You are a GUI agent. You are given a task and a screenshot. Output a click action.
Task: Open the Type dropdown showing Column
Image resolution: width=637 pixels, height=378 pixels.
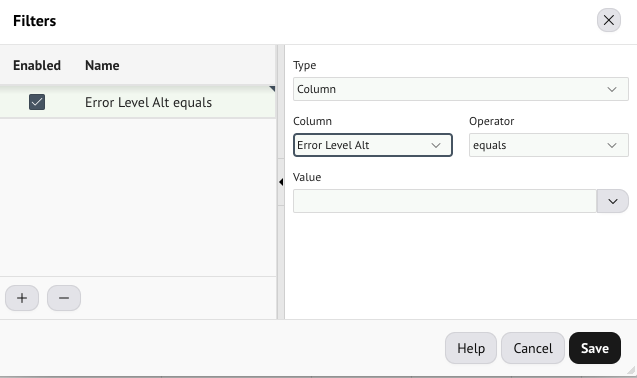point(461,89)
